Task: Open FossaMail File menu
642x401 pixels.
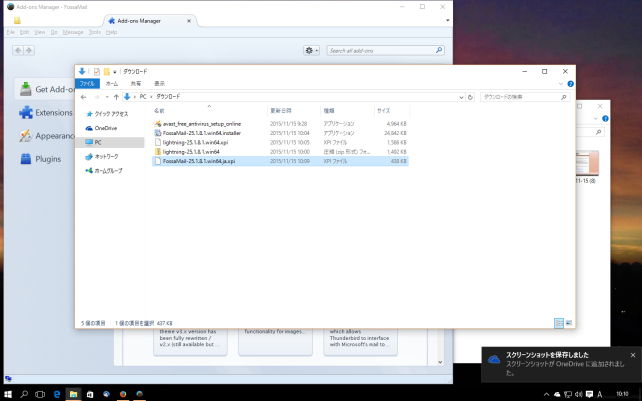Action: pos(11,32)
